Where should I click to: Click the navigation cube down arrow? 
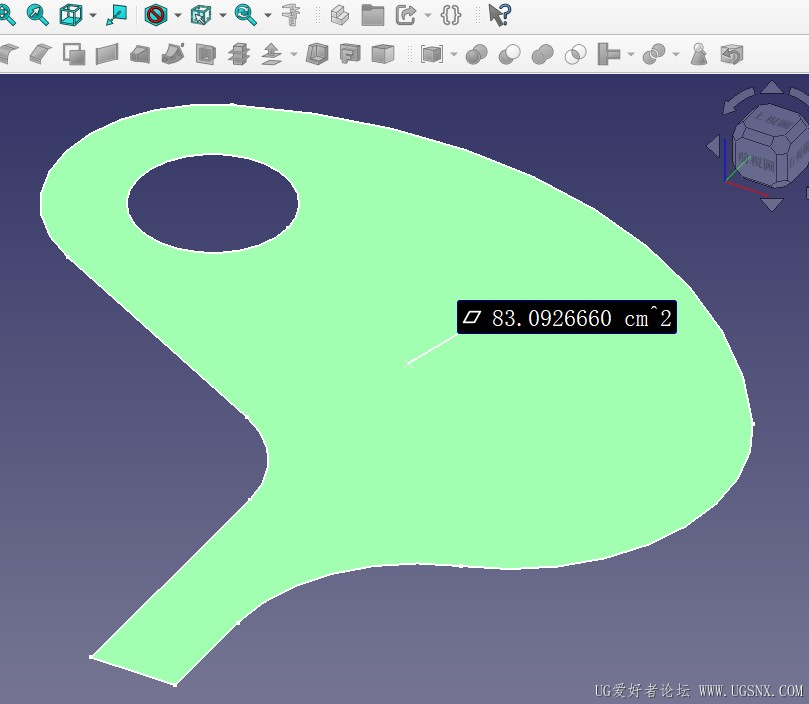(772, 204)
